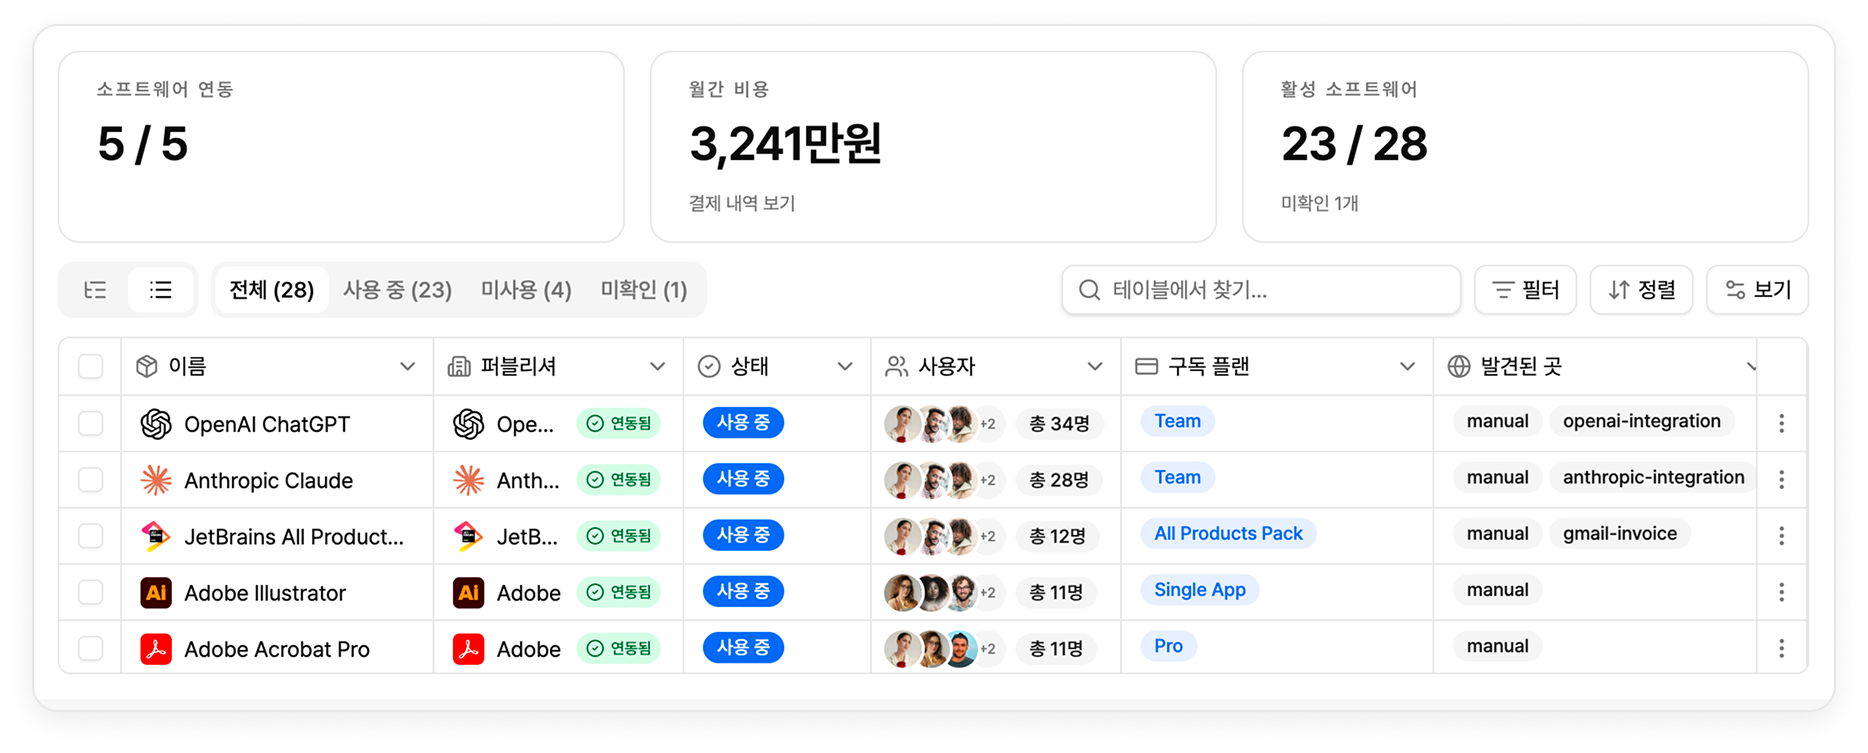Click the JetBrains logo in name column
This screenshot has height=753, width=1868.
pyautogui.click(x=156, y=536)
